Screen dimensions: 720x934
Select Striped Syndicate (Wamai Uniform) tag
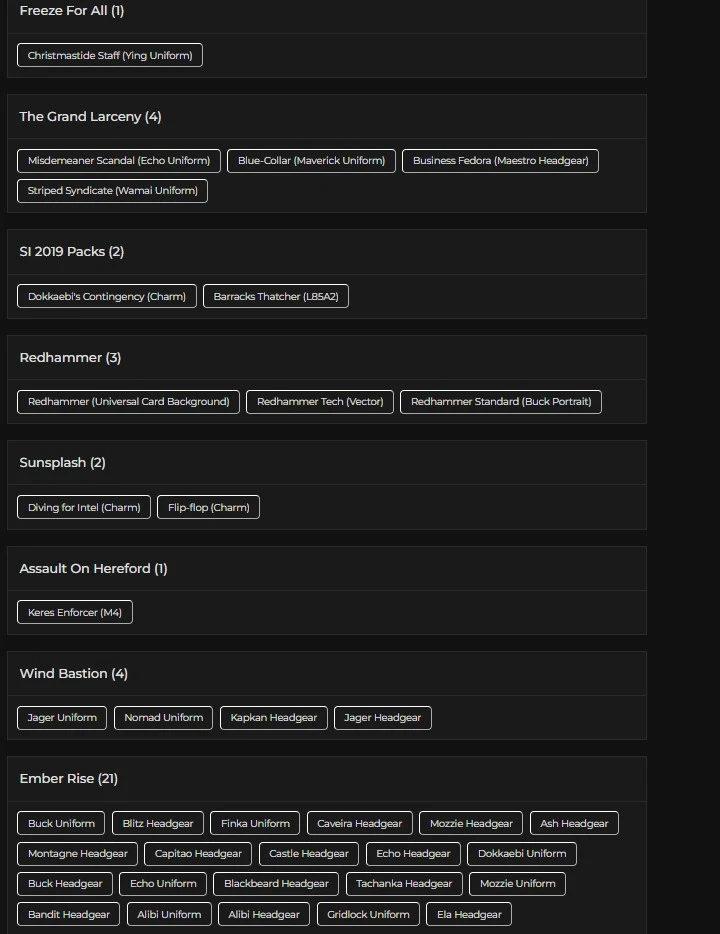(112, 190)
